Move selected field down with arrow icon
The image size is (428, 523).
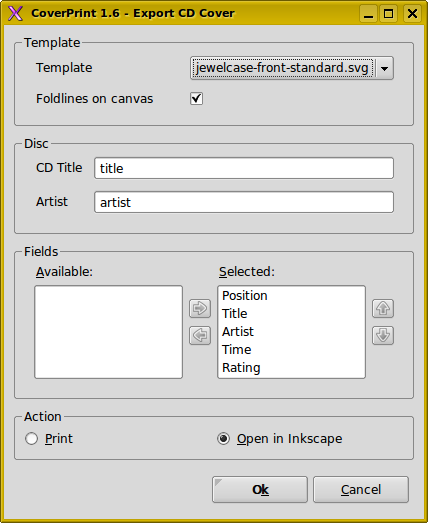[x=383, y=335]
